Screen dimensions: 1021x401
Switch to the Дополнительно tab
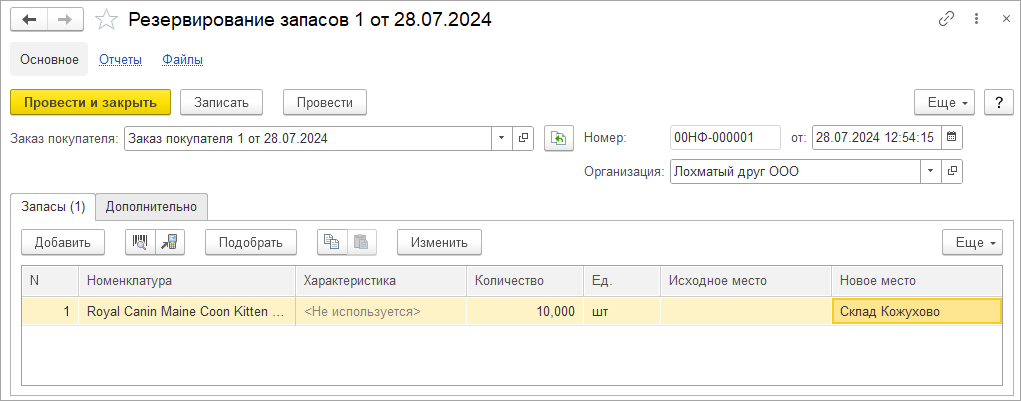tap(151, 207)
